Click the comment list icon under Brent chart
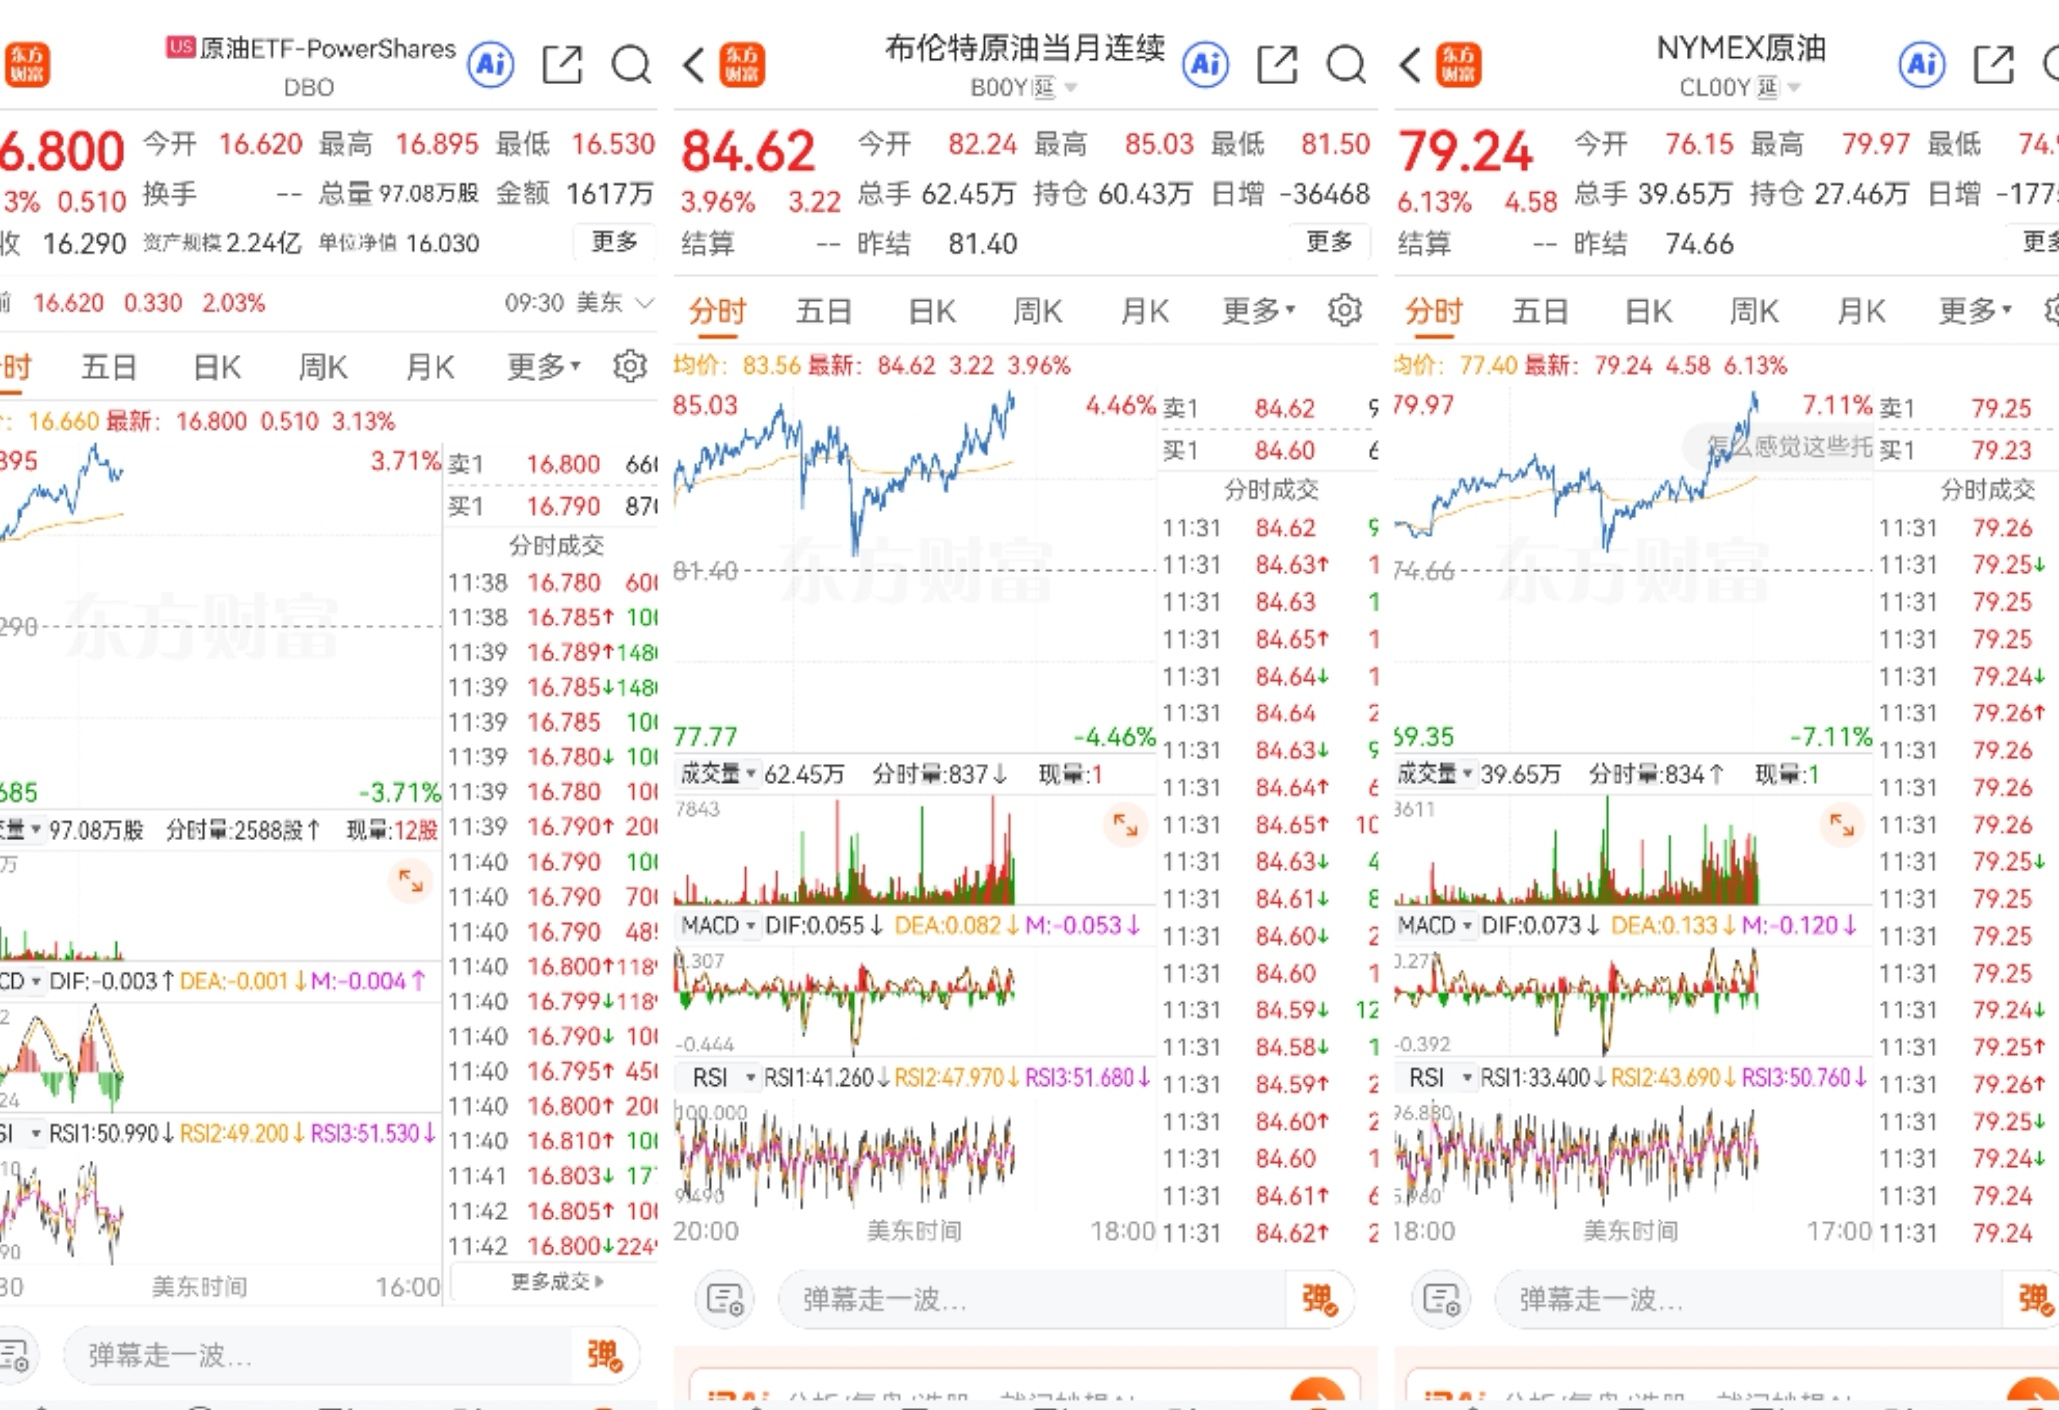Screen dimensions: 2059x1410 (725, 1299)
